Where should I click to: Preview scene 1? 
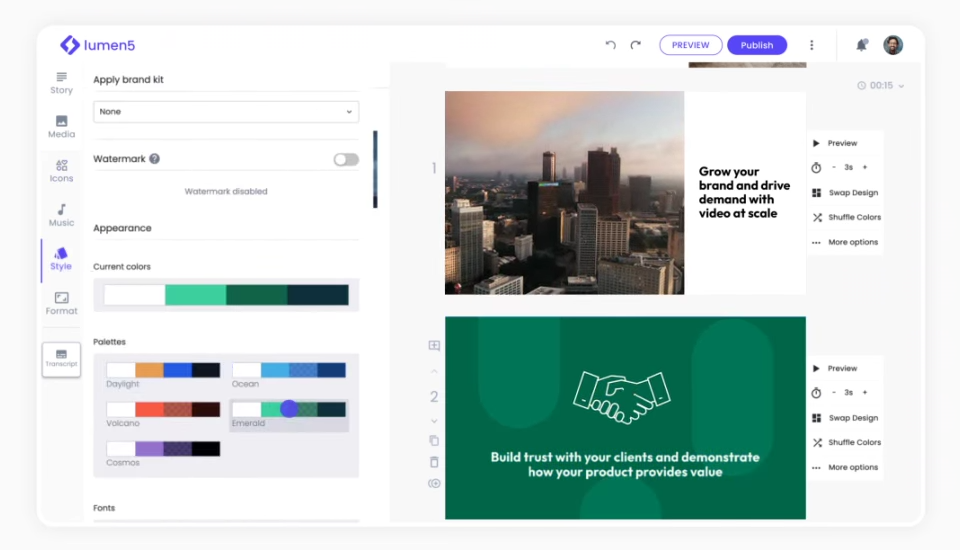coord(835,143)
